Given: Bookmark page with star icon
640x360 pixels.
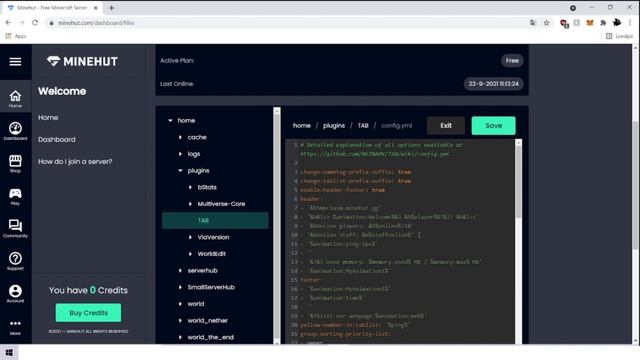Looking at the screenshot, I should click(x=547, y=23).
